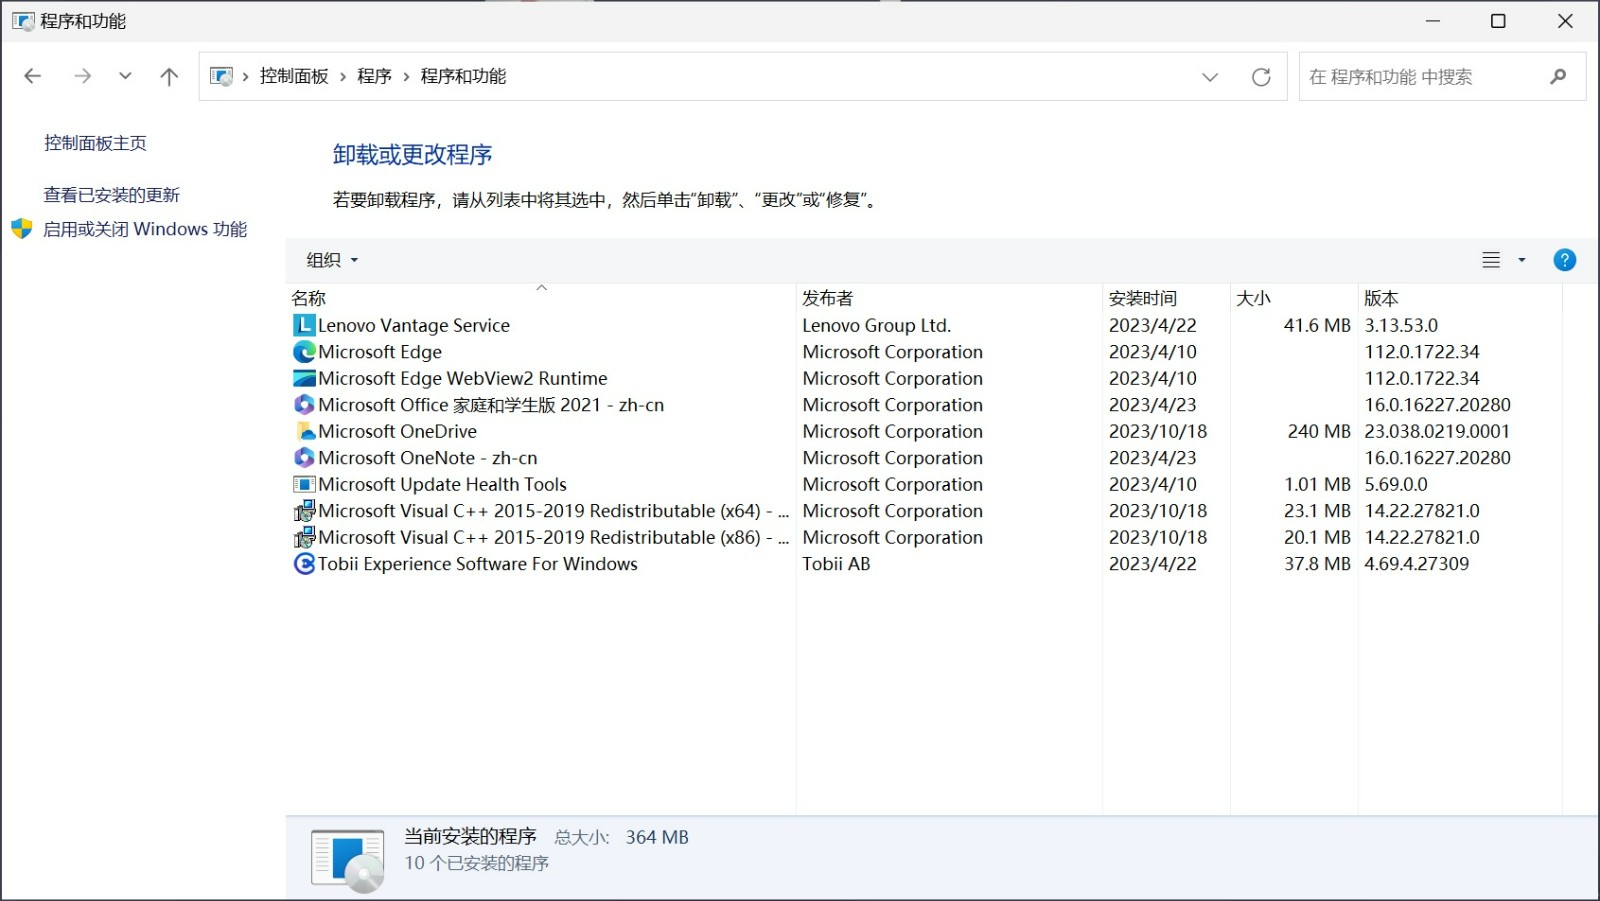The height and width of the screenshot is (901, 1600).
Task: Sort by the 名称 column header
Action: (541, 298)
